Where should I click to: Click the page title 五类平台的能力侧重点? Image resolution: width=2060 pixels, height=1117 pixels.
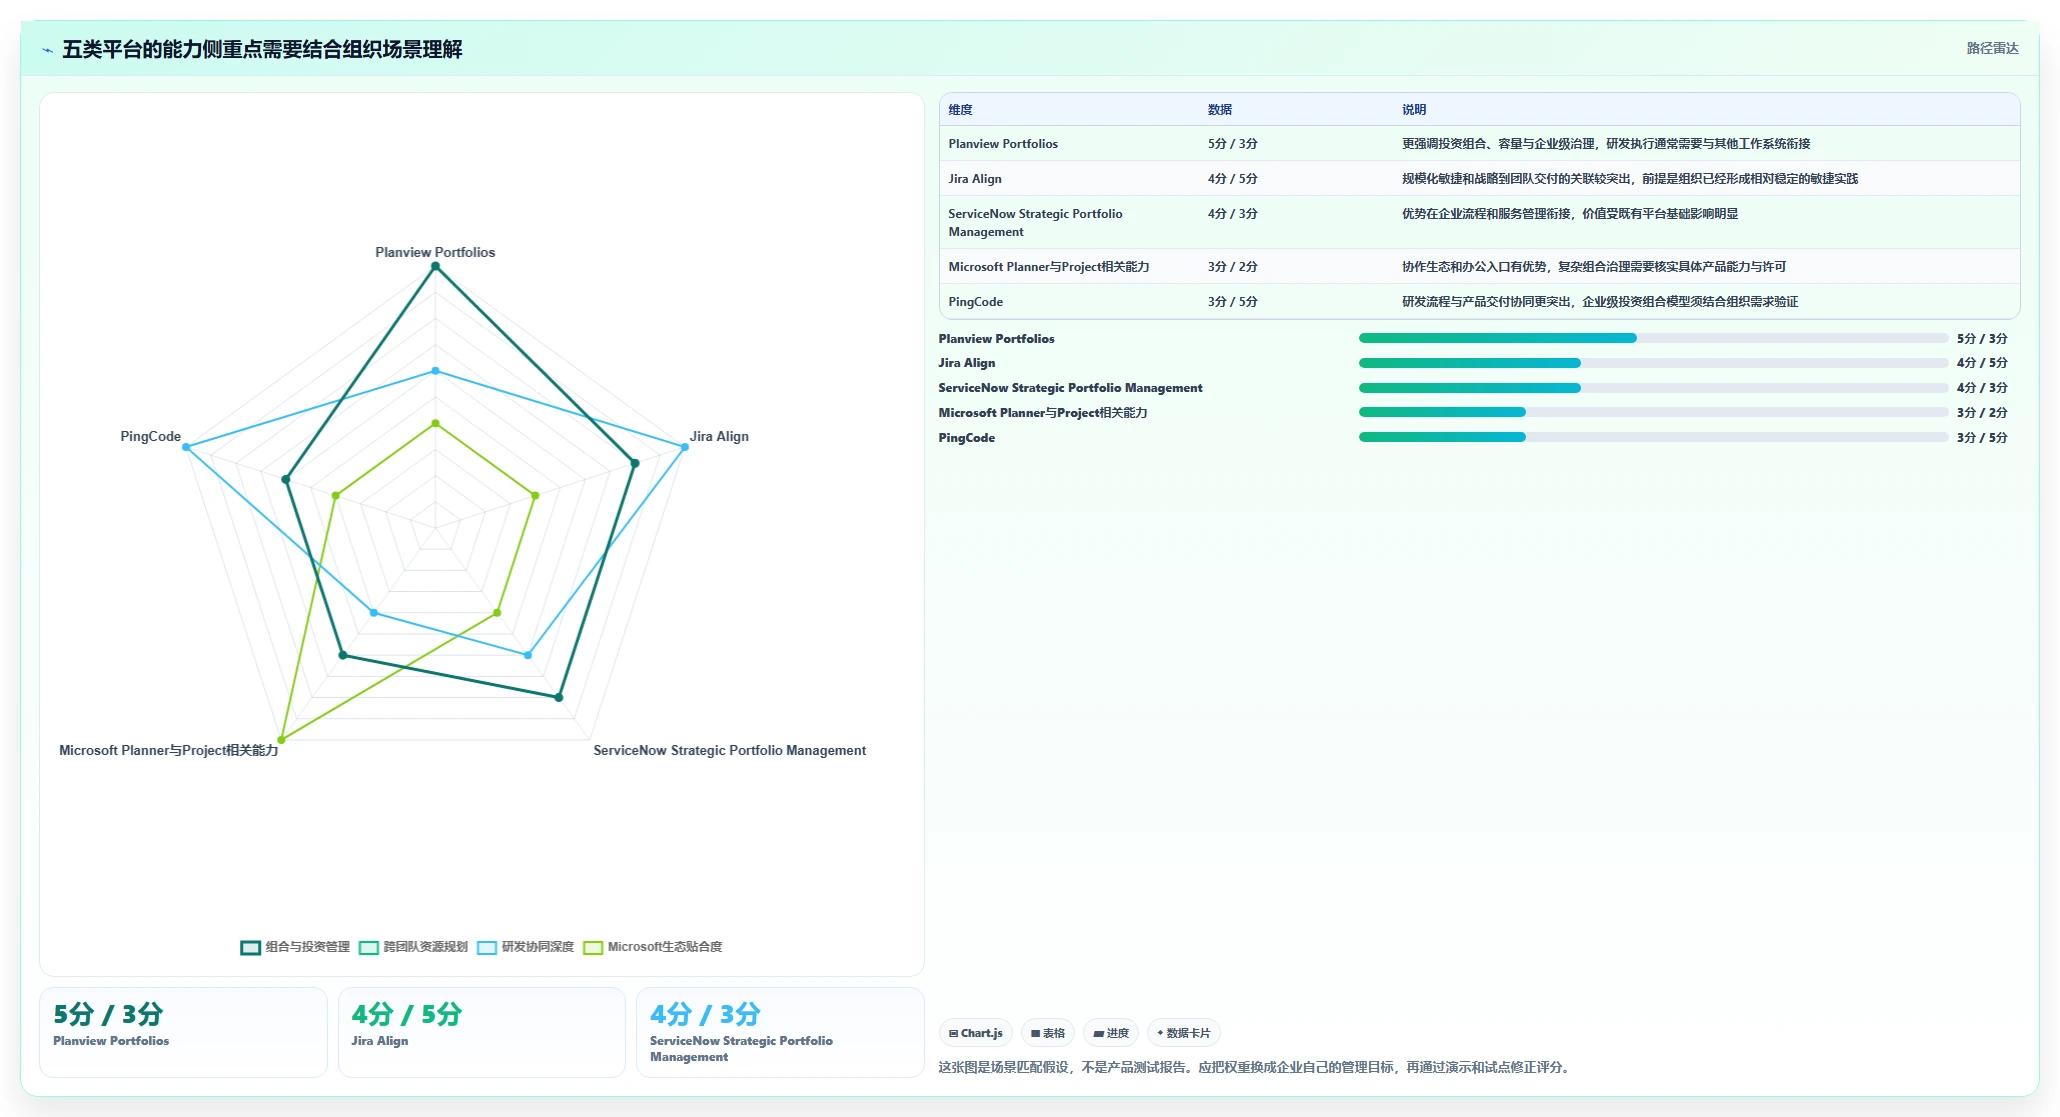pyautogui.click(x=262, y=49)
